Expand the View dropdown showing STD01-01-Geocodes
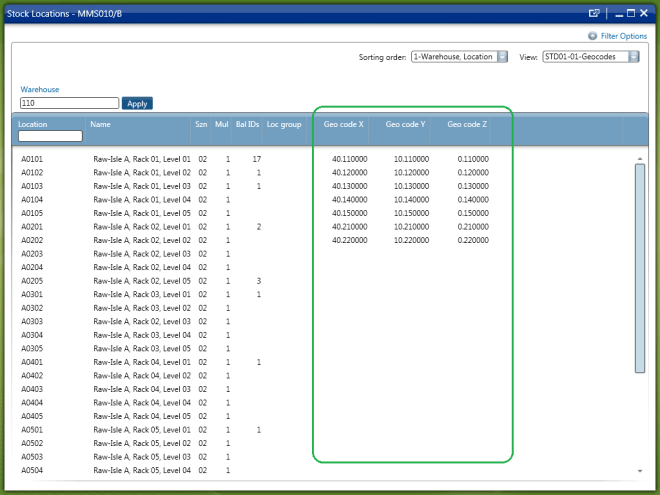Viewport: 660px width, 495px height. pos(634,57)
